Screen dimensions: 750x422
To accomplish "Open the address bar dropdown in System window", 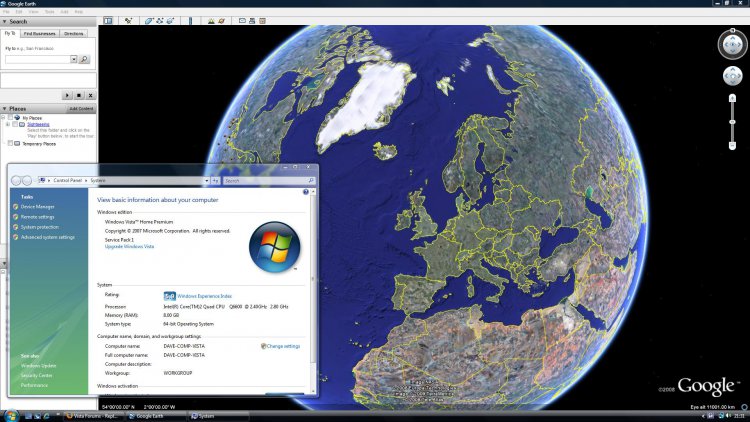I will point(207,180).
